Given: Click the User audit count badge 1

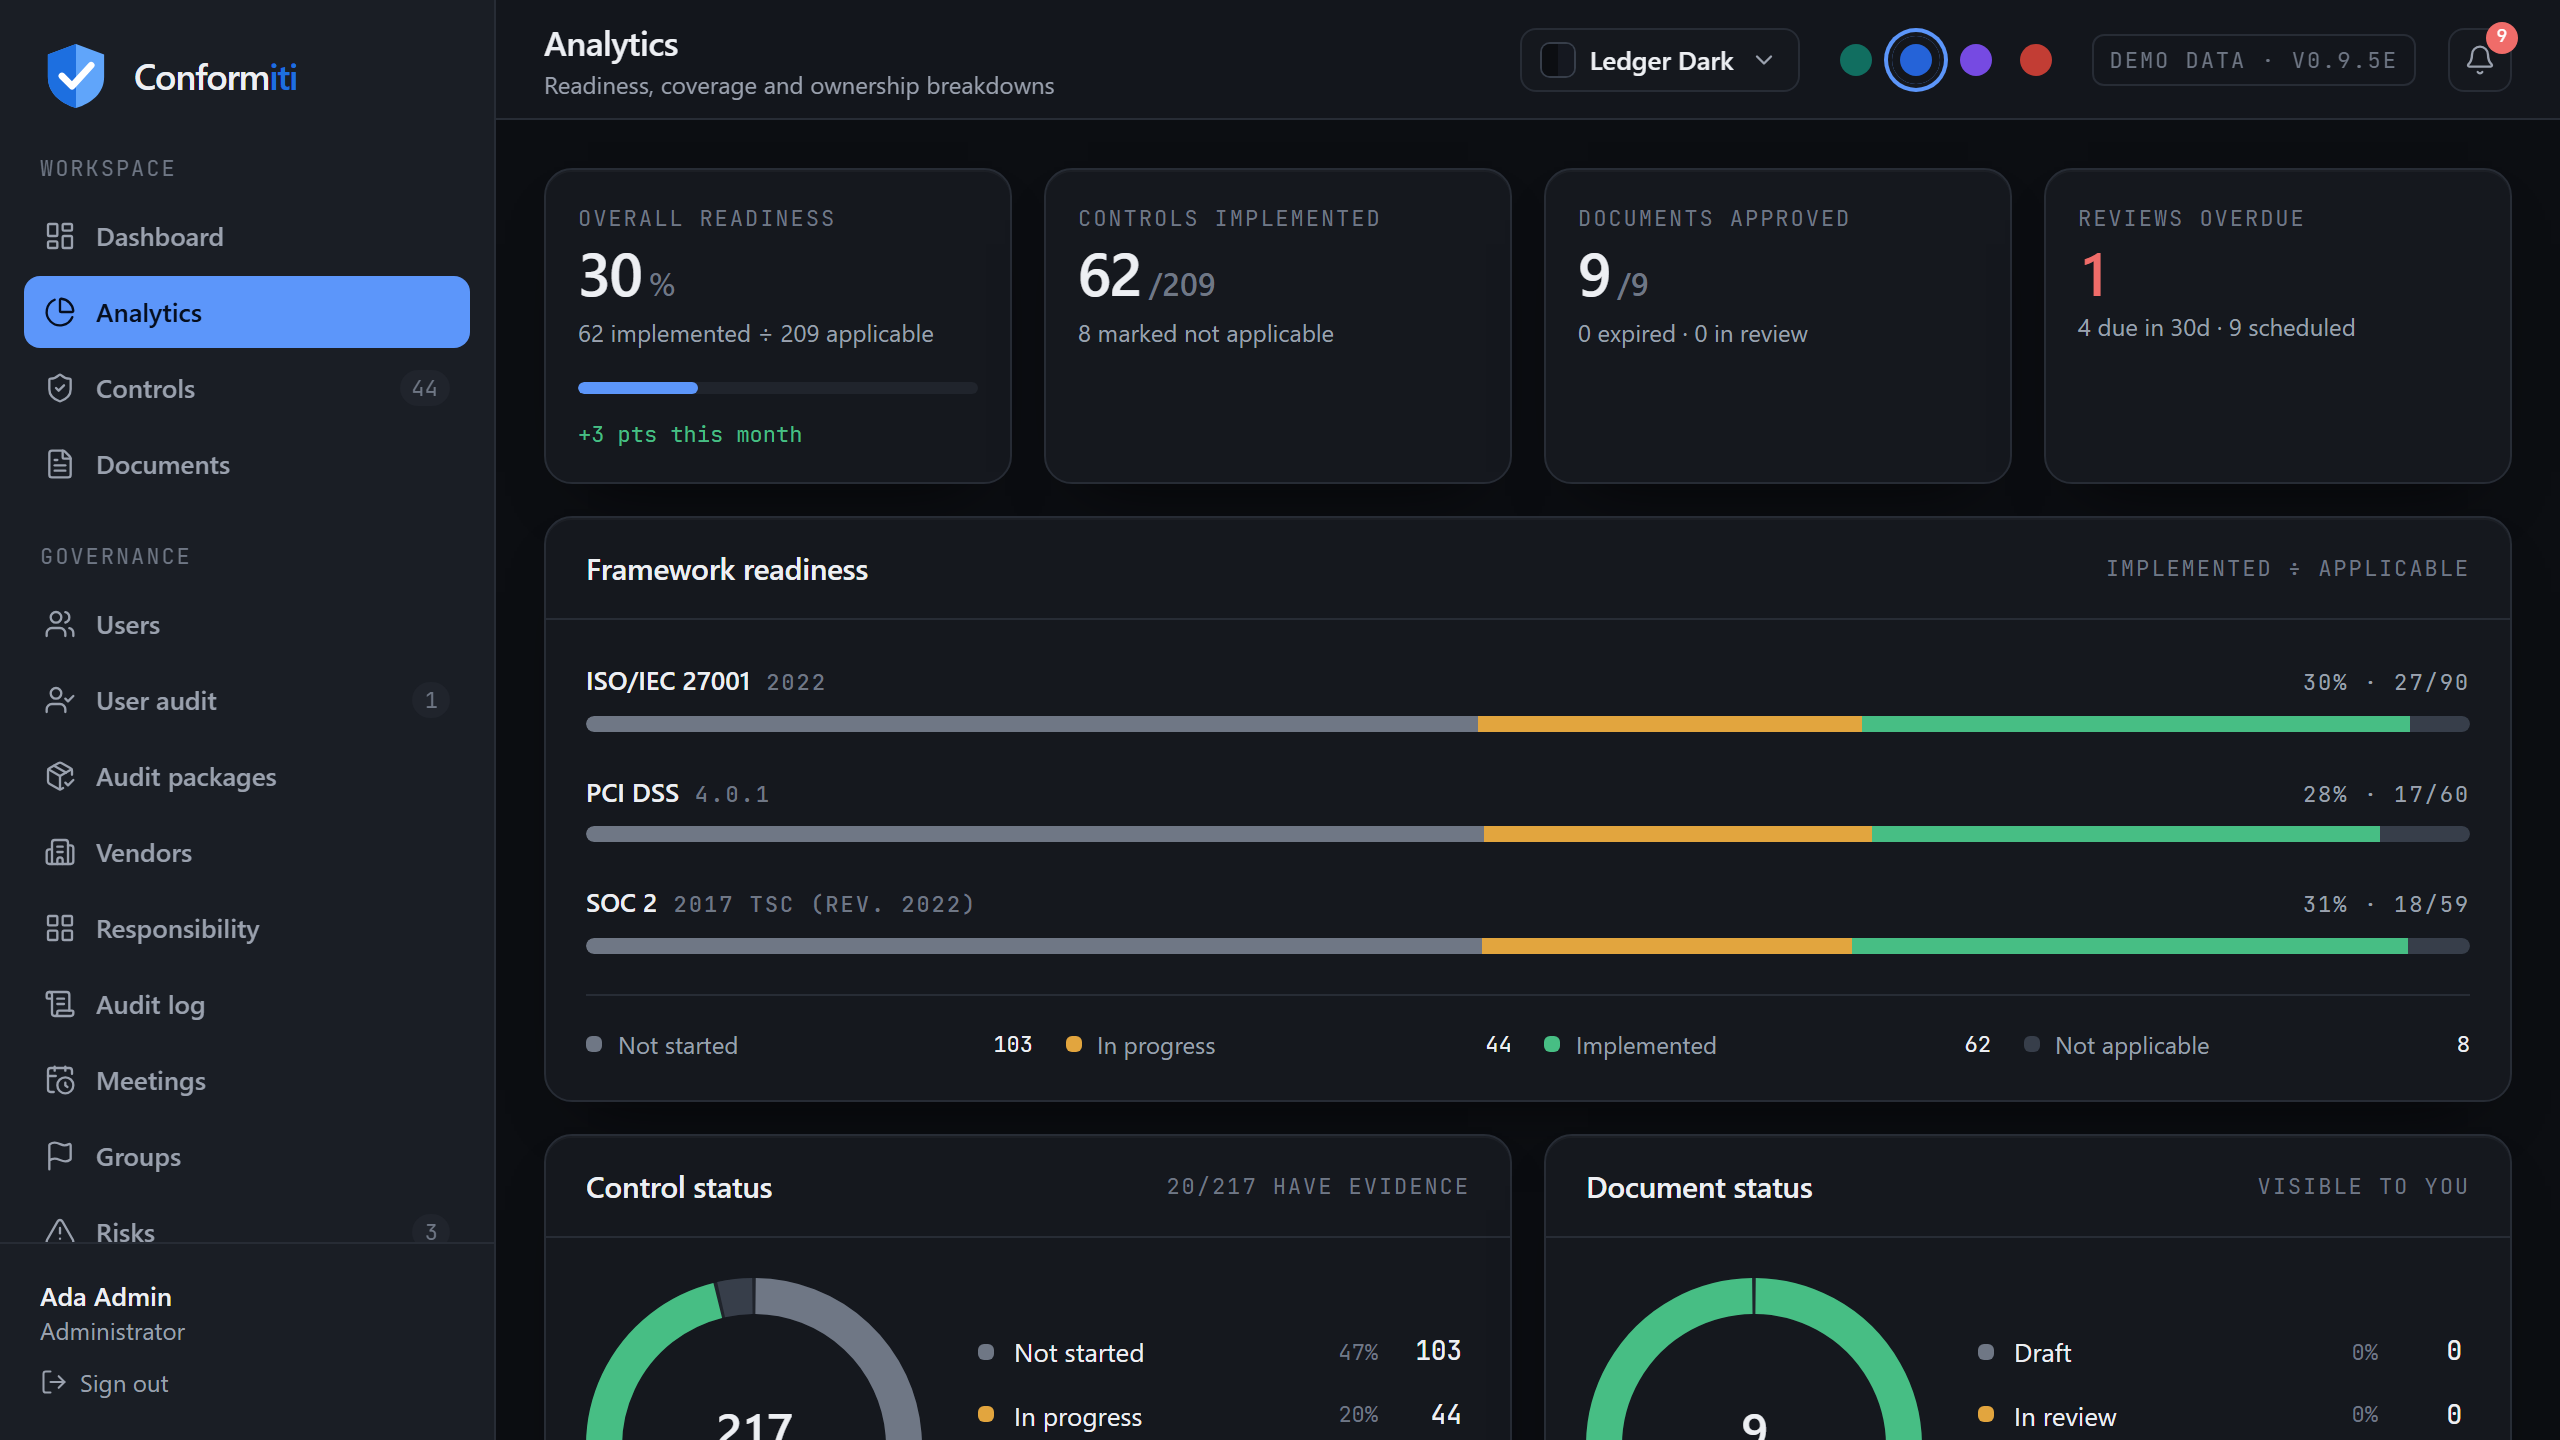Looking at the screenshot, I should [x=431, y=700].
